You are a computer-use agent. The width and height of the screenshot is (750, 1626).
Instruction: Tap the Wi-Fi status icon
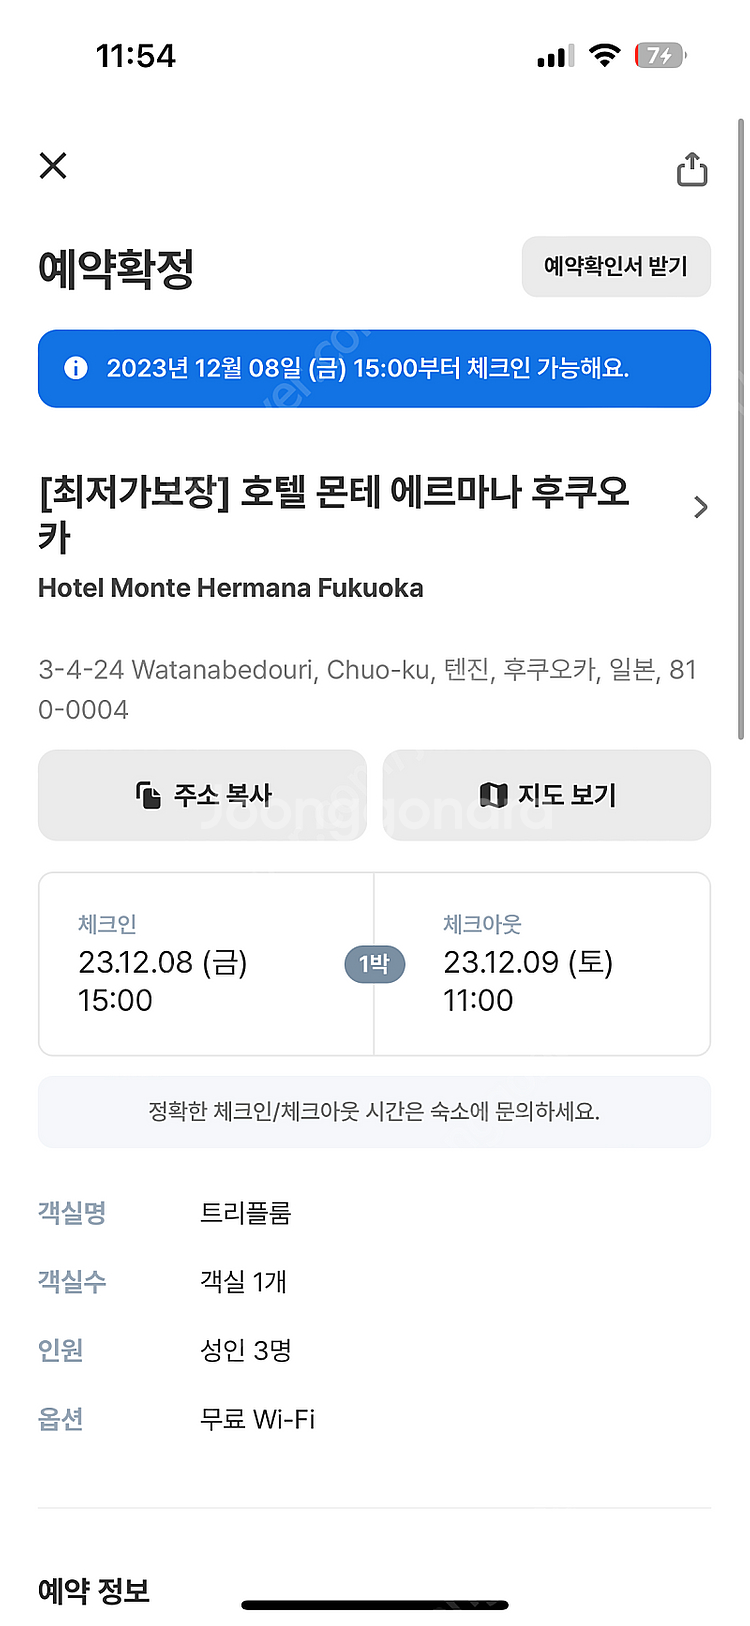click(x=604, y=56)
